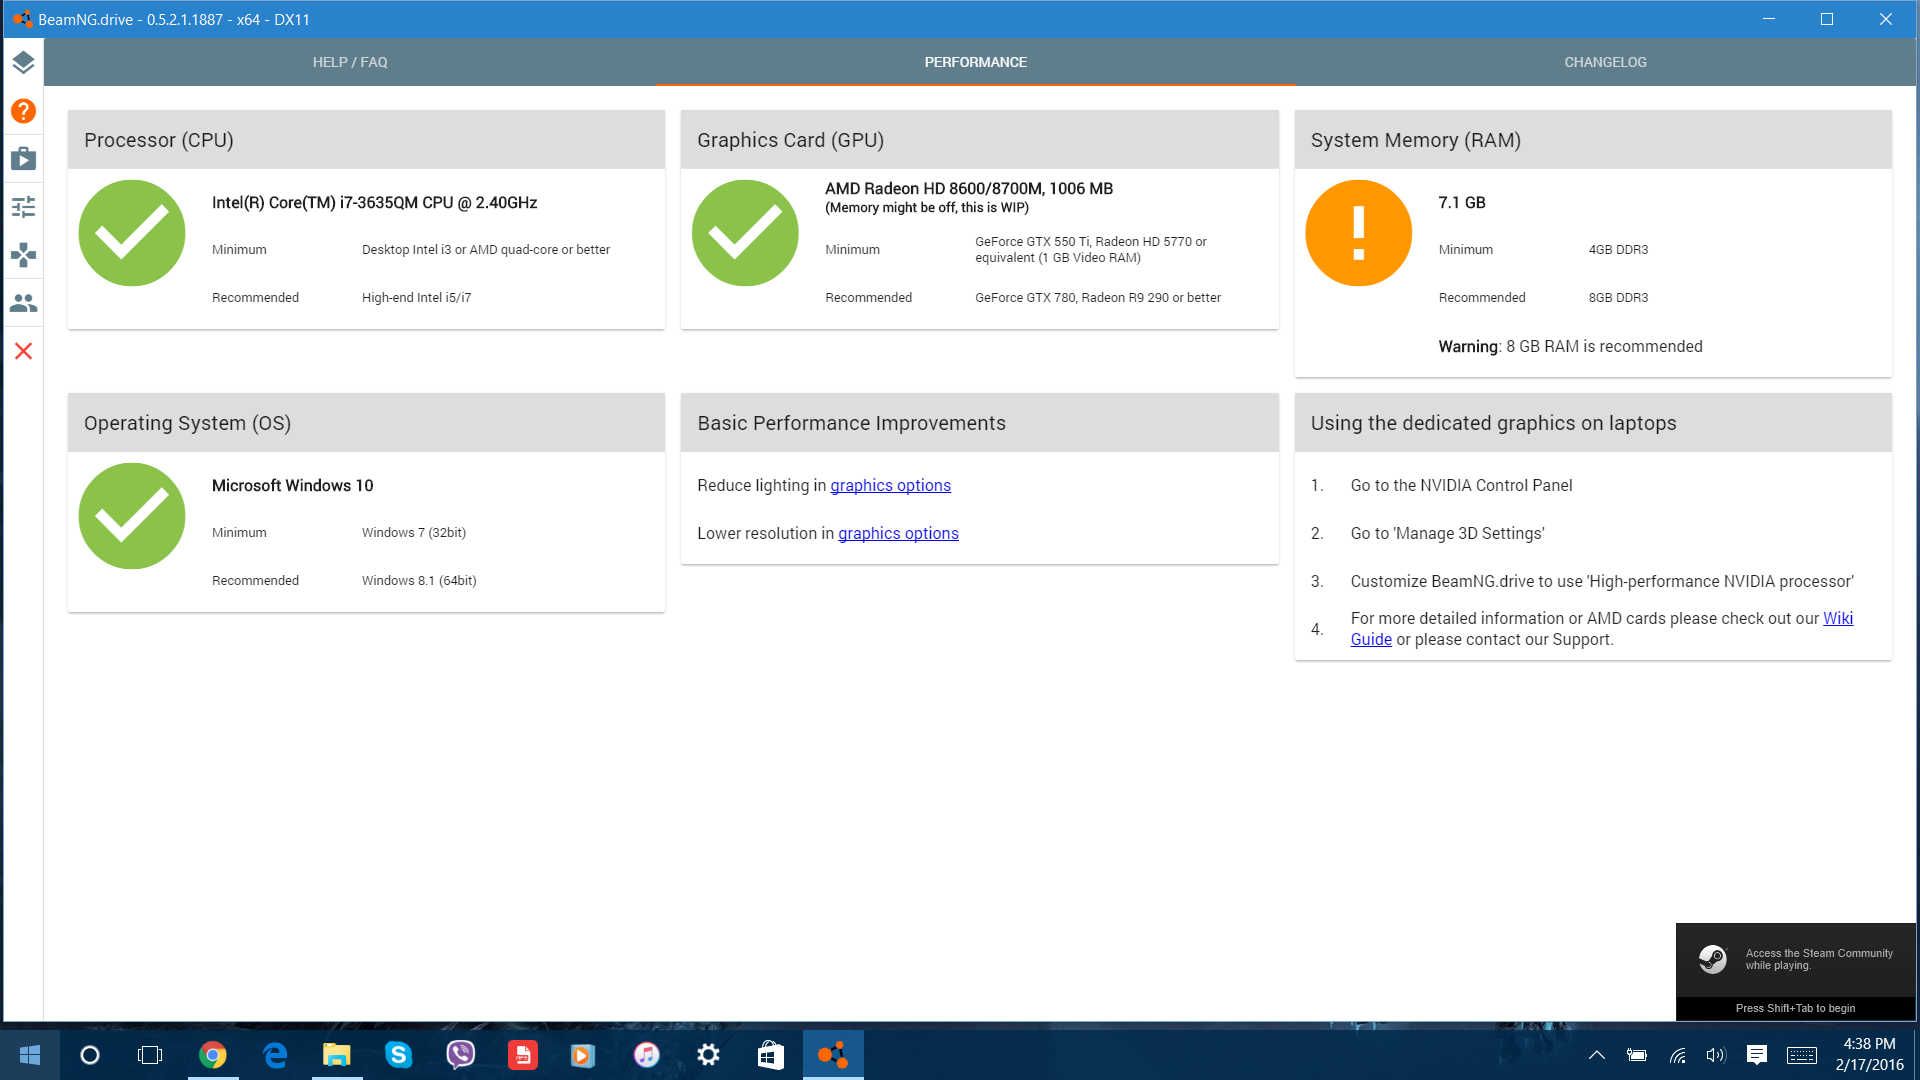The image size is (1920, 1080).
Task: Click 'Basic Performance Improvements' card header
Action: tap(979, 423)
